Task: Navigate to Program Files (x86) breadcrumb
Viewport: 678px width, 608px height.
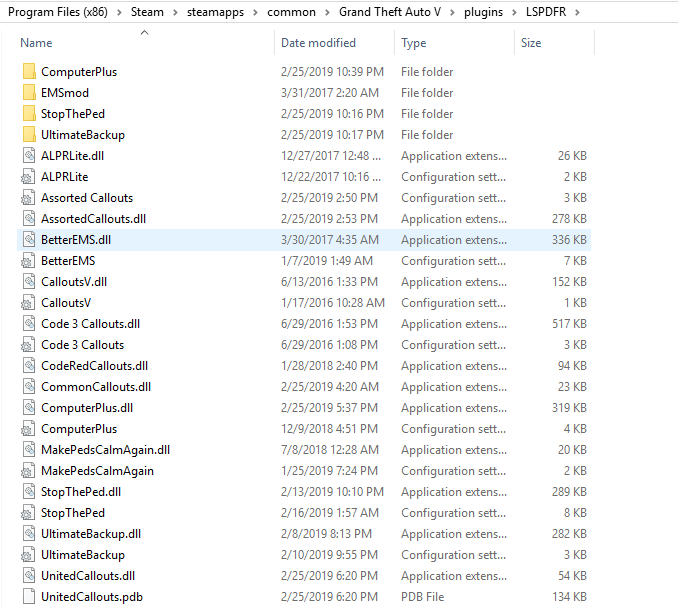Action: [58, 12]
